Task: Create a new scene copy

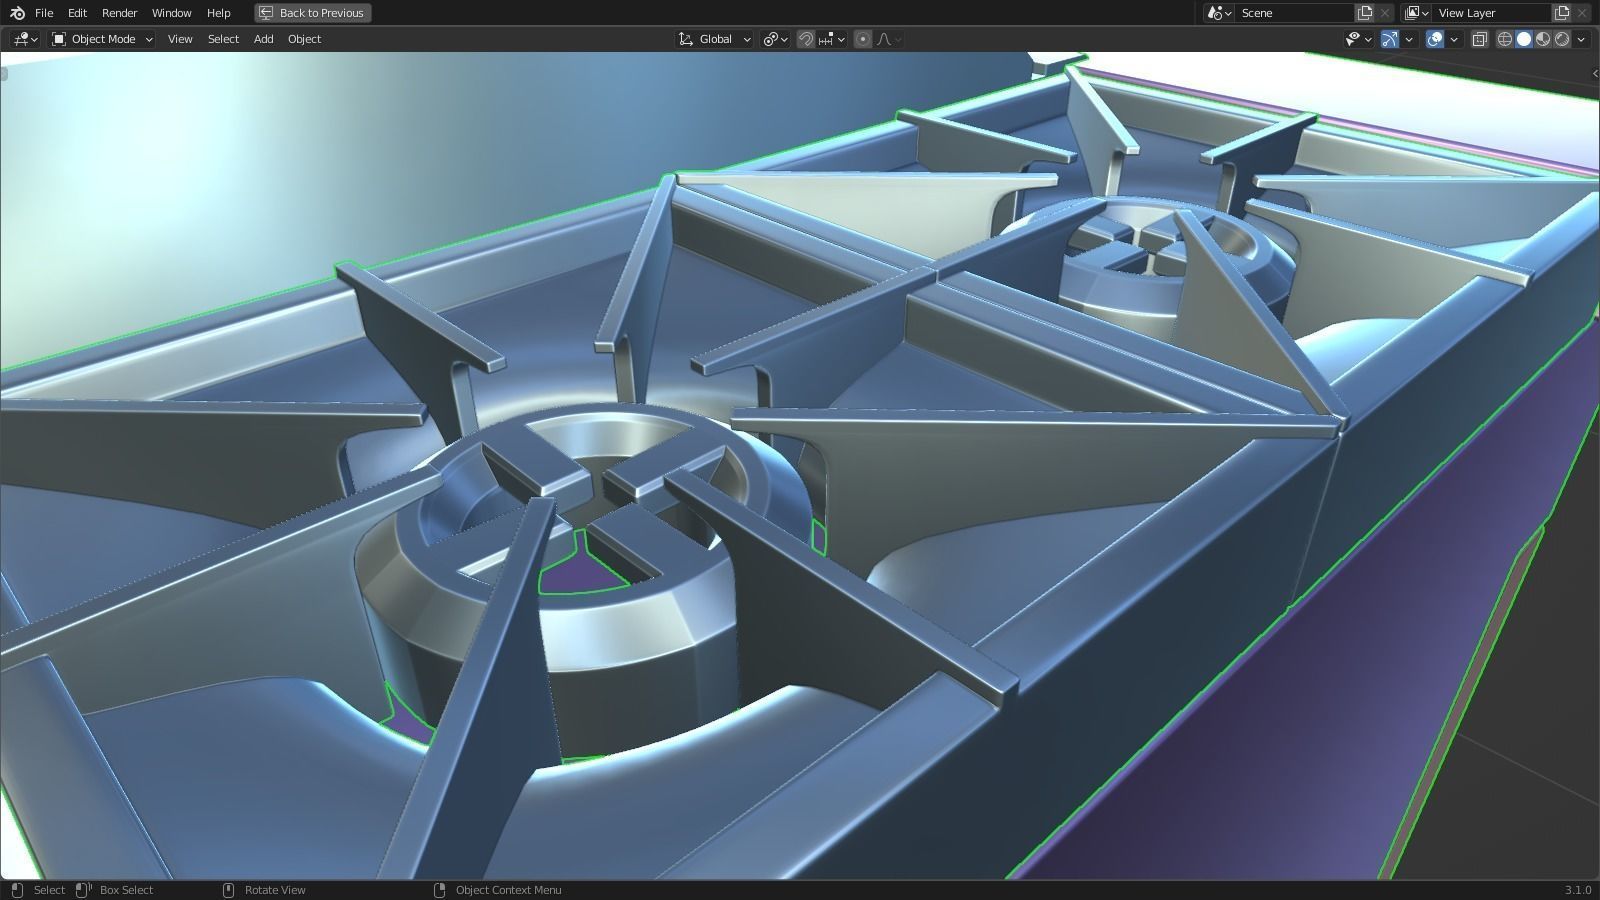Action: 1365,13
